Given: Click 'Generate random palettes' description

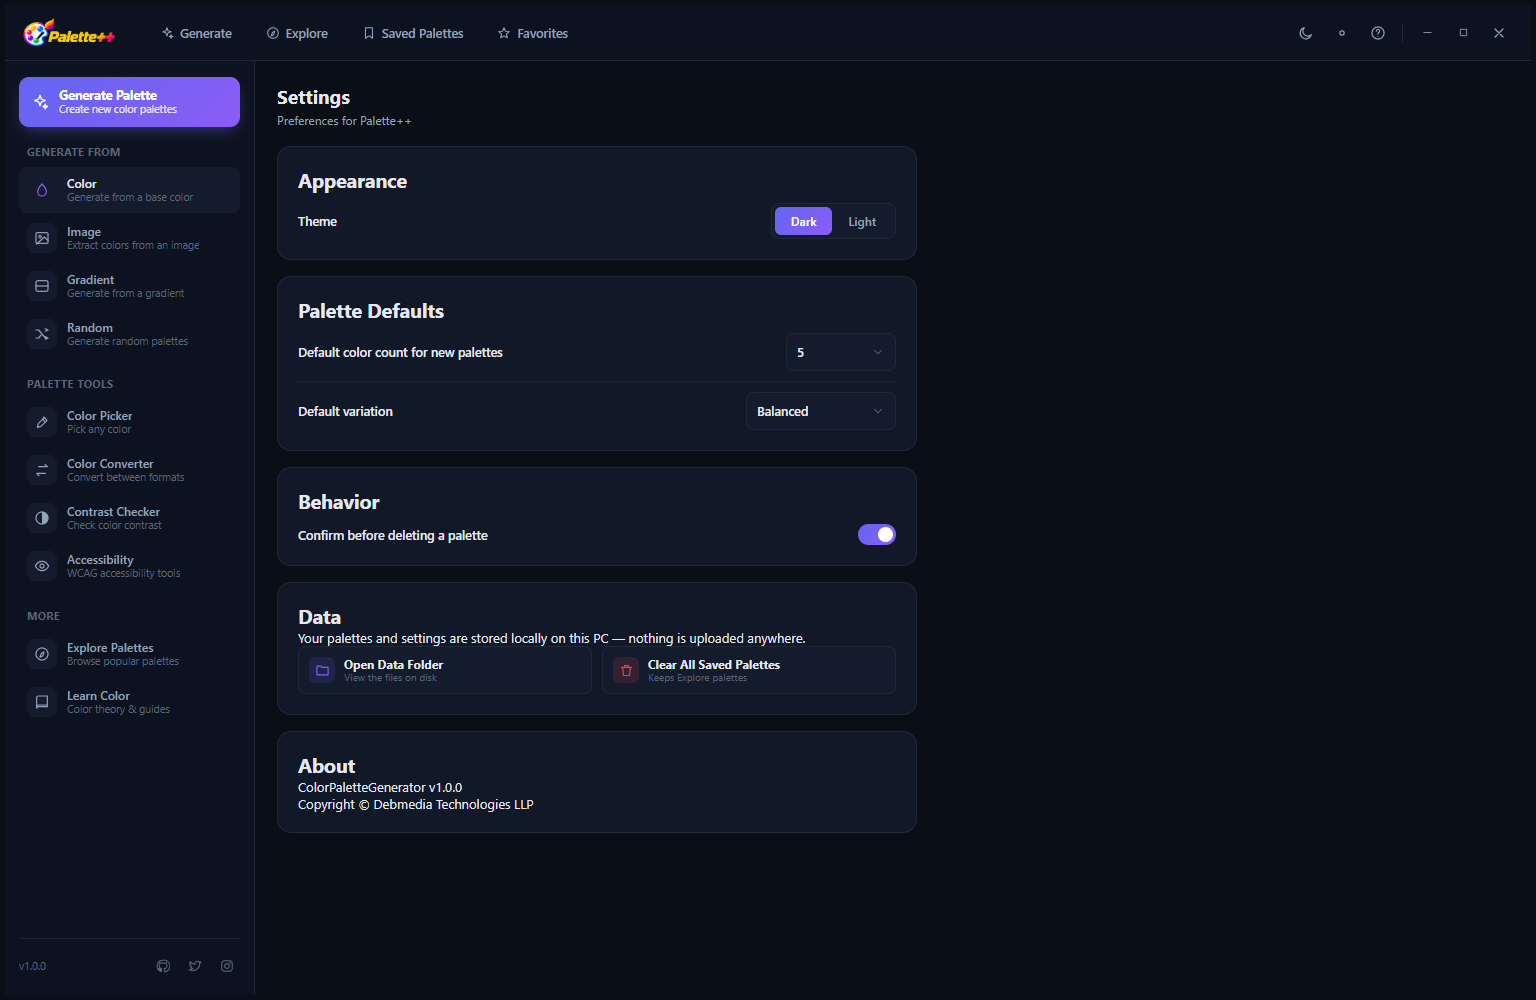Looking at the screenshot, I should click(x=127, y=341).
